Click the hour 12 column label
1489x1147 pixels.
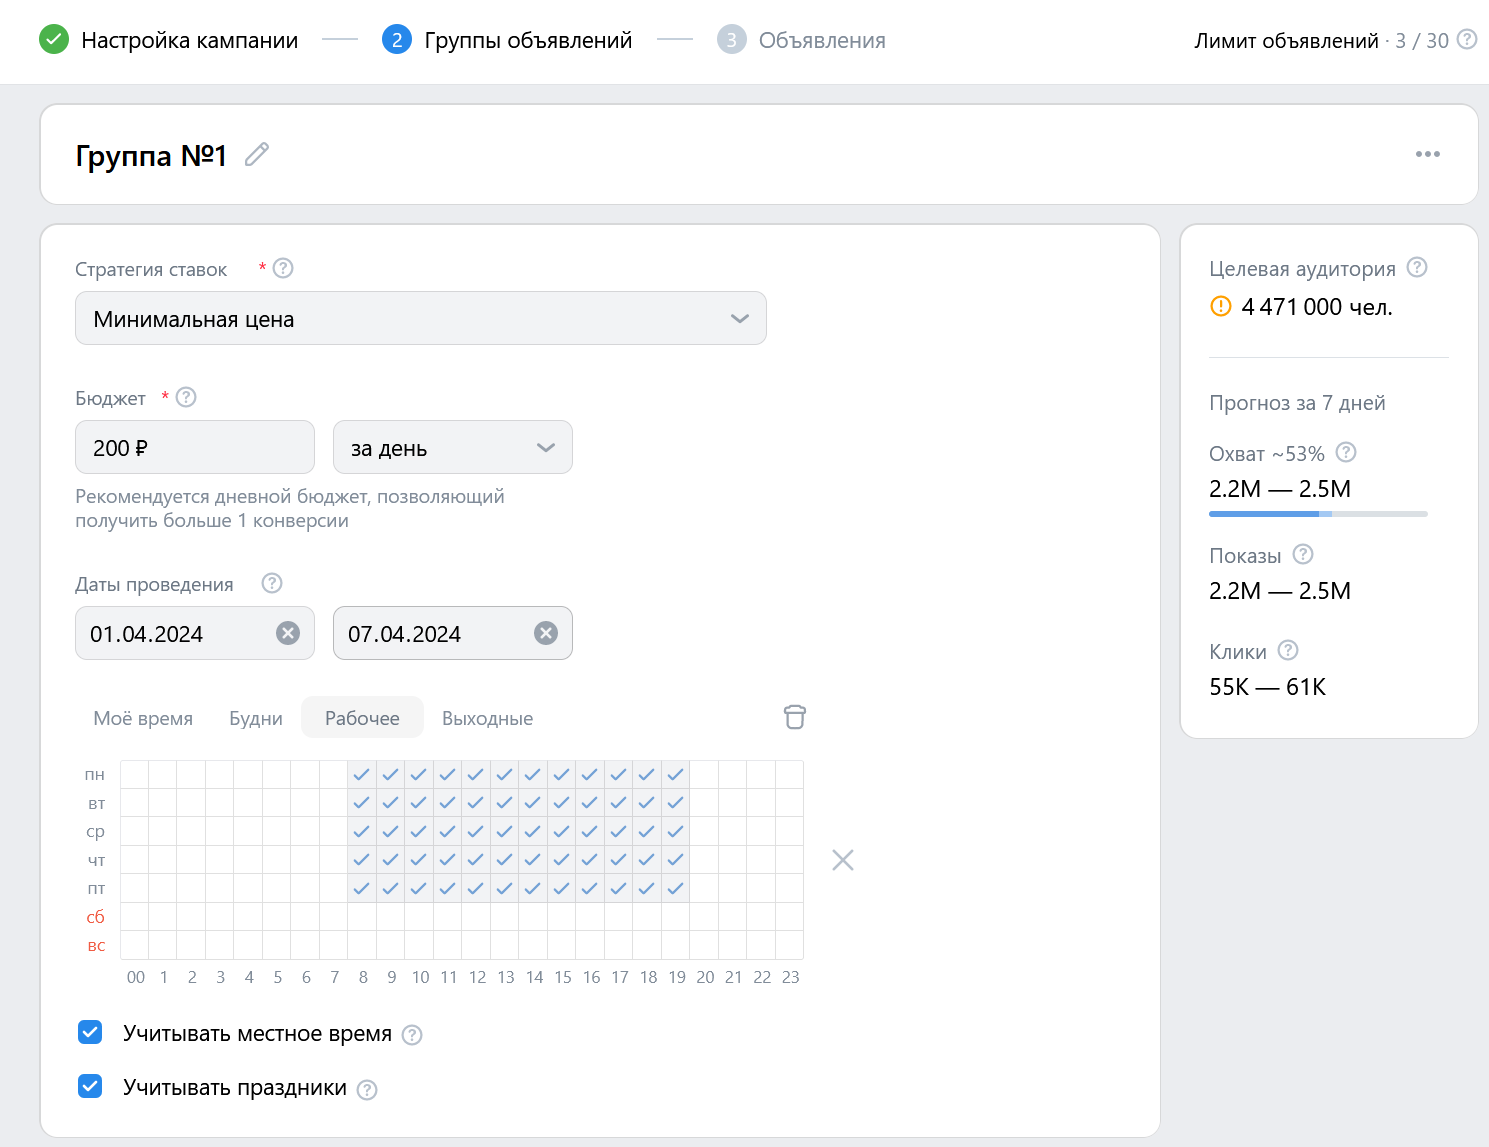coord(477,977)
